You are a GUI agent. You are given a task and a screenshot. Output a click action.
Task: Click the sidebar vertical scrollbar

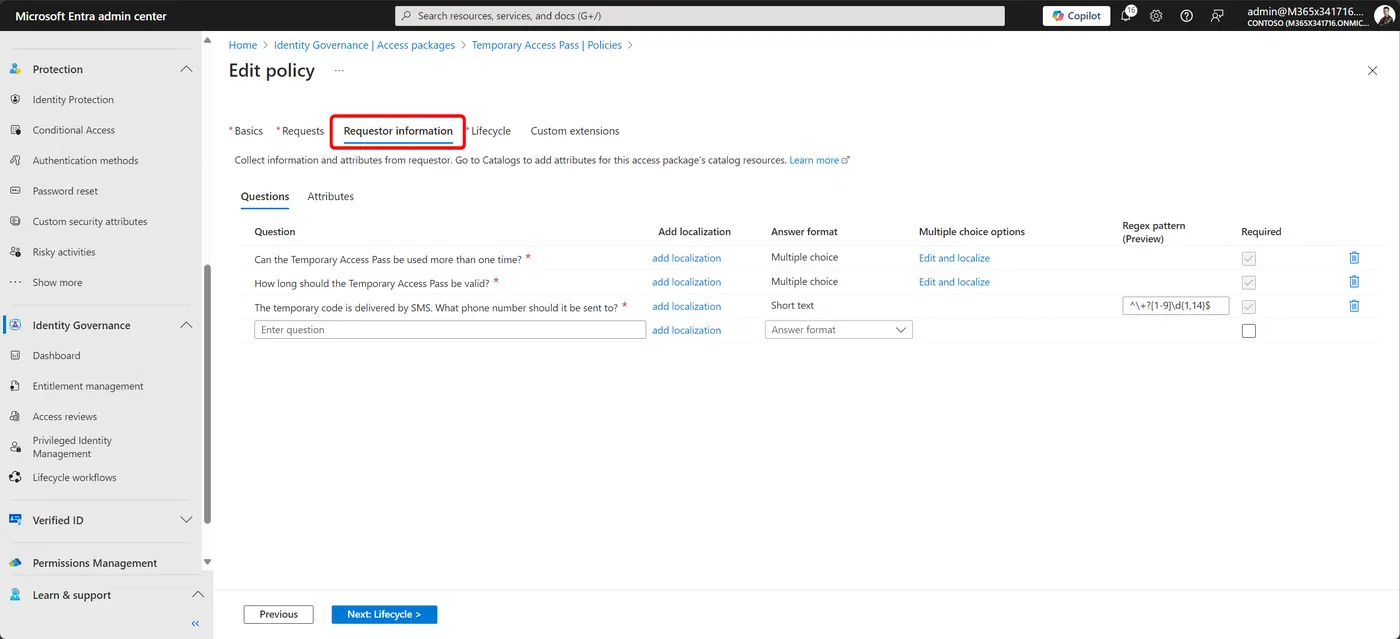207,393
